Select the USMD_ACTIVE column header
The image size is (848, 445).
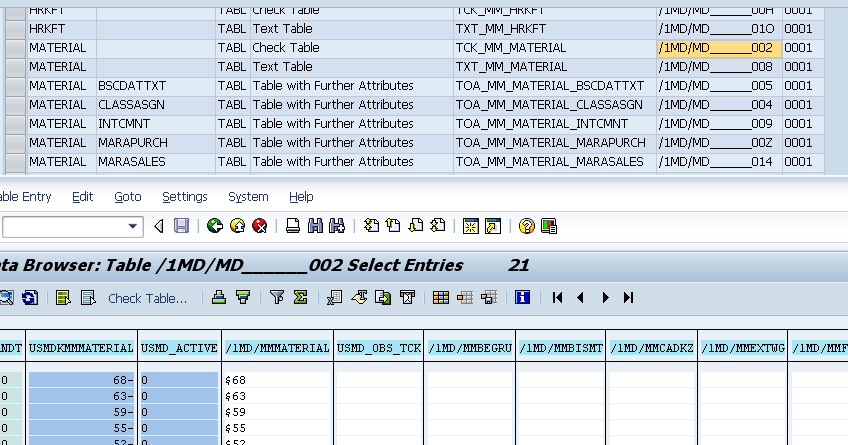coord(180,348)
